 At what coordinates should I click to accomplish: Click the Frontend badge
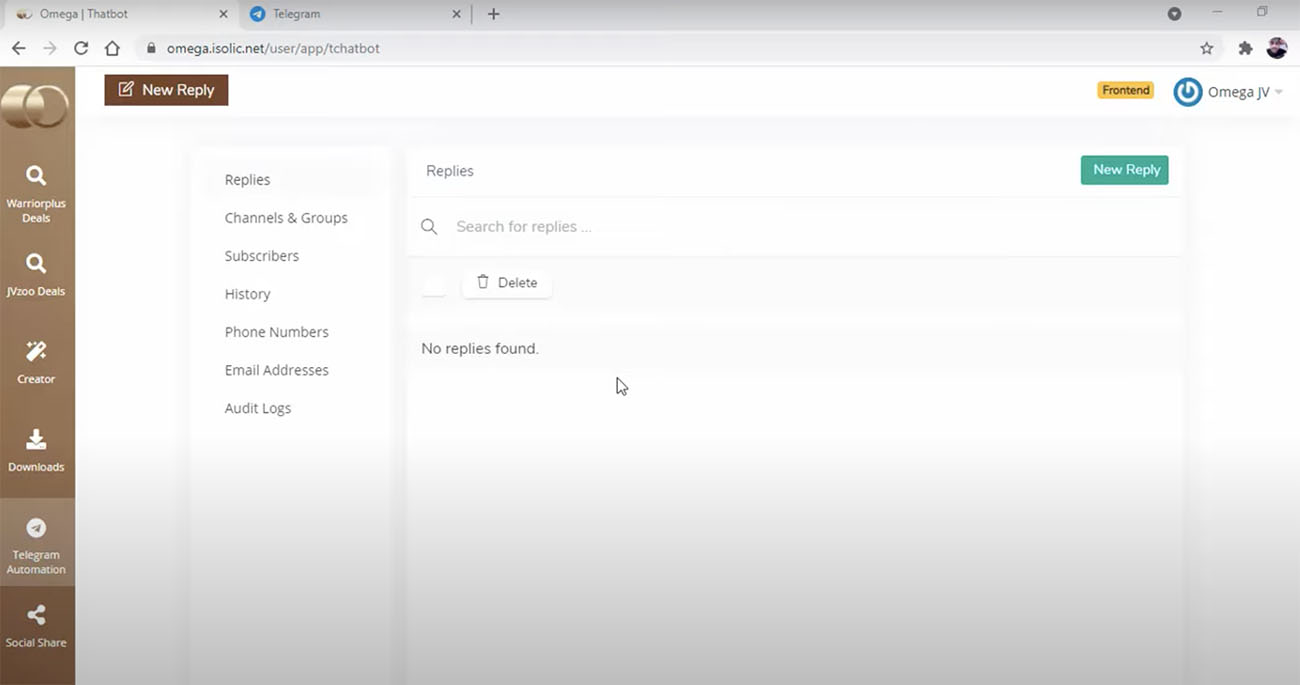pyautogui.click(x=1126, y=90)
